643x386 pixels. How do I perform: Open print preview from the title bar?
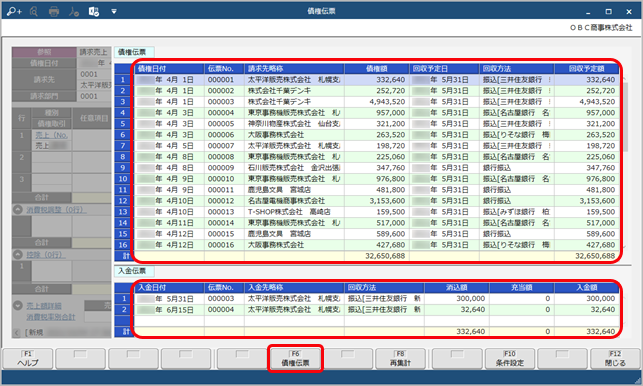tap(34, 11)
